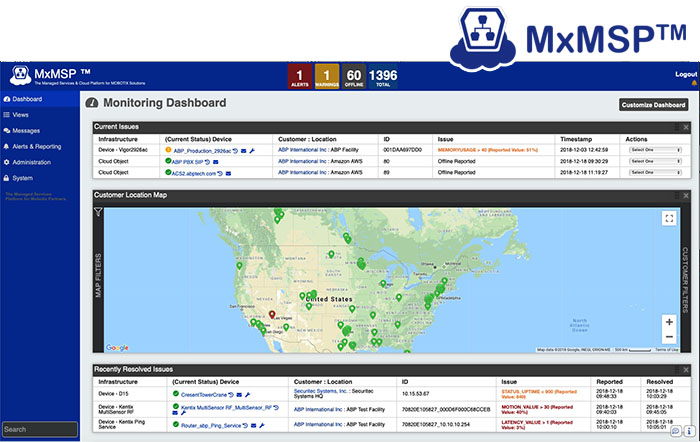The image size is (700, 442).
Task: Open Alerts & Reporting in the sidebar
Action: pos(32,146)
